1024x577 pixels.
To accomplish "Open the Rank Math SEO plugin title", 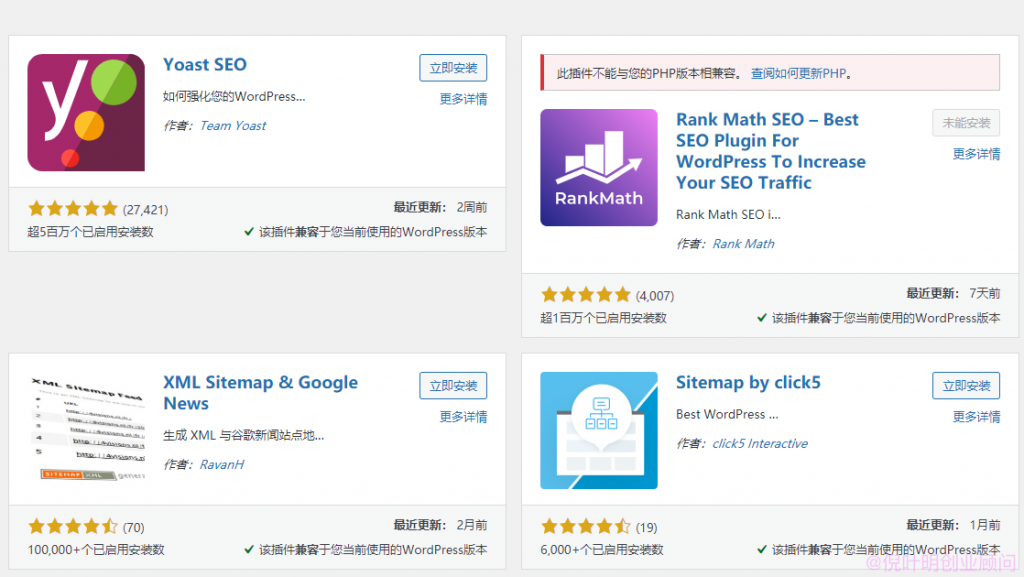I will tap(771, 151).
